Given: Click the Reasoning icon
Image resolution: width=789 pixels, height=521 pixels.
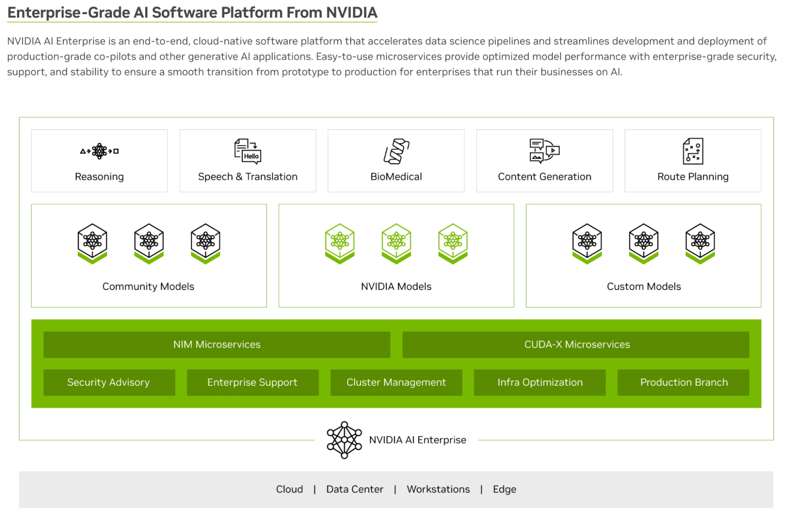Looking at the screenshot, I should (99, 151).
